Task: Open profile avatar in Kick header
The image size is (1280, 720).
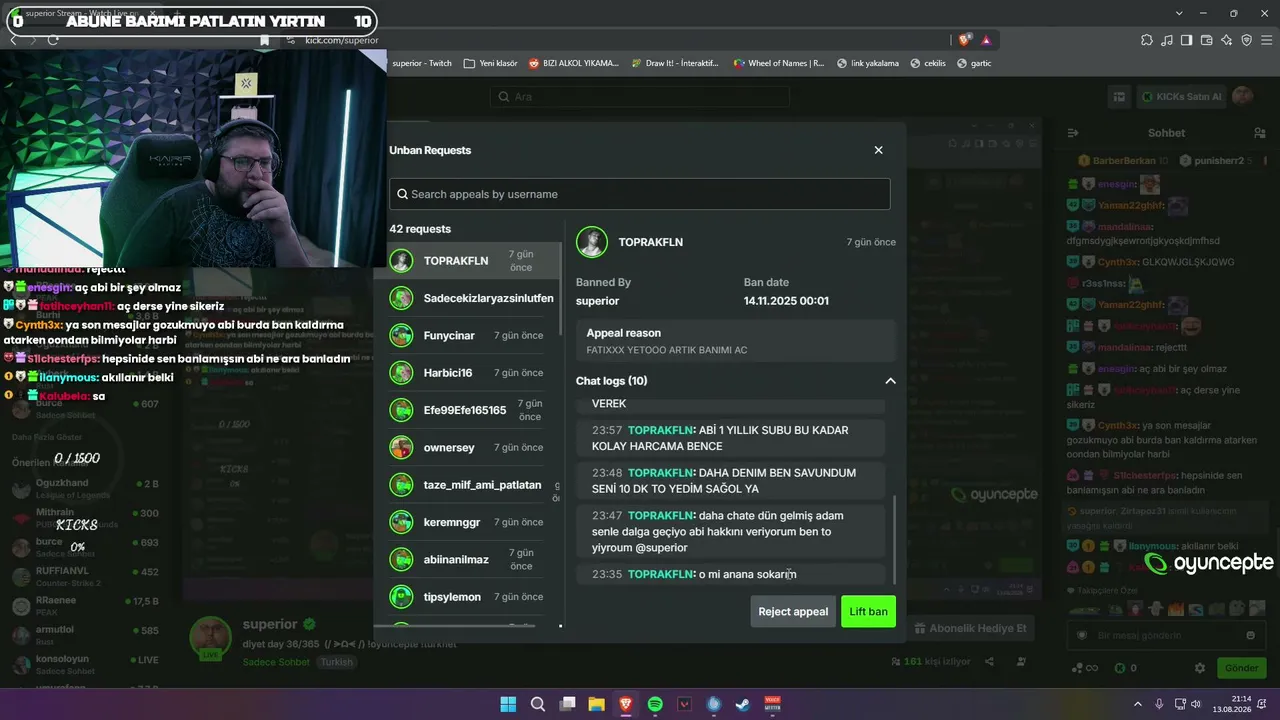Action: (1243, 96)
